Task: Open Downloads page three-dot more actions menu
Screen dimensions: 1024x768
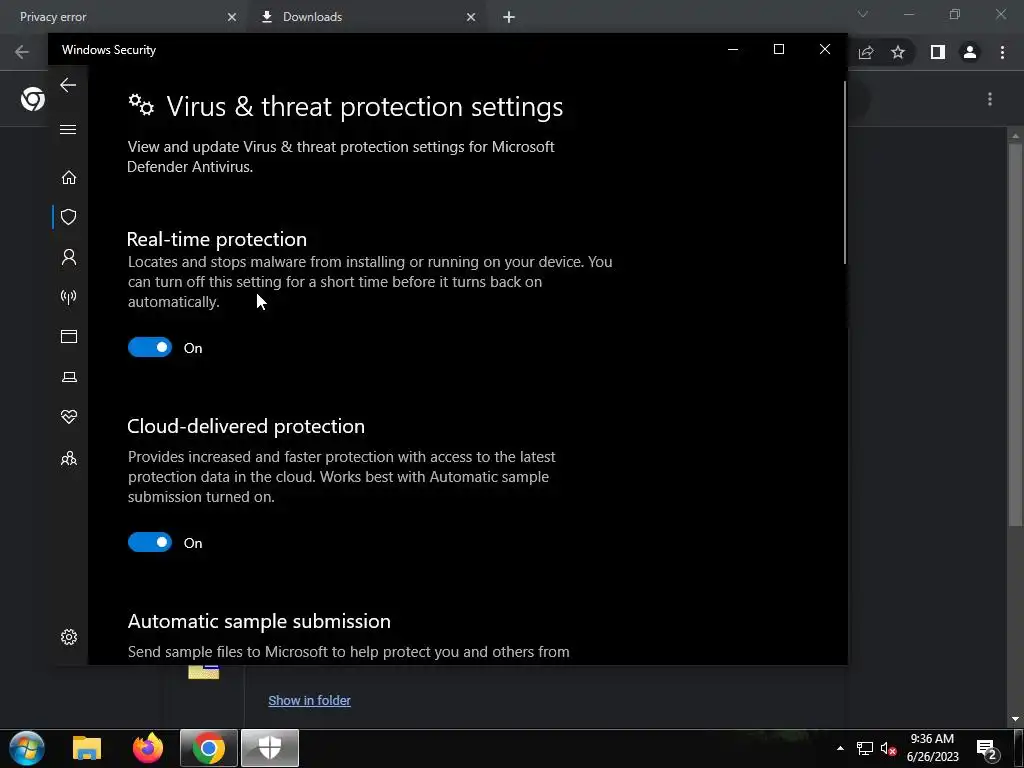Action: coord(990,99)
